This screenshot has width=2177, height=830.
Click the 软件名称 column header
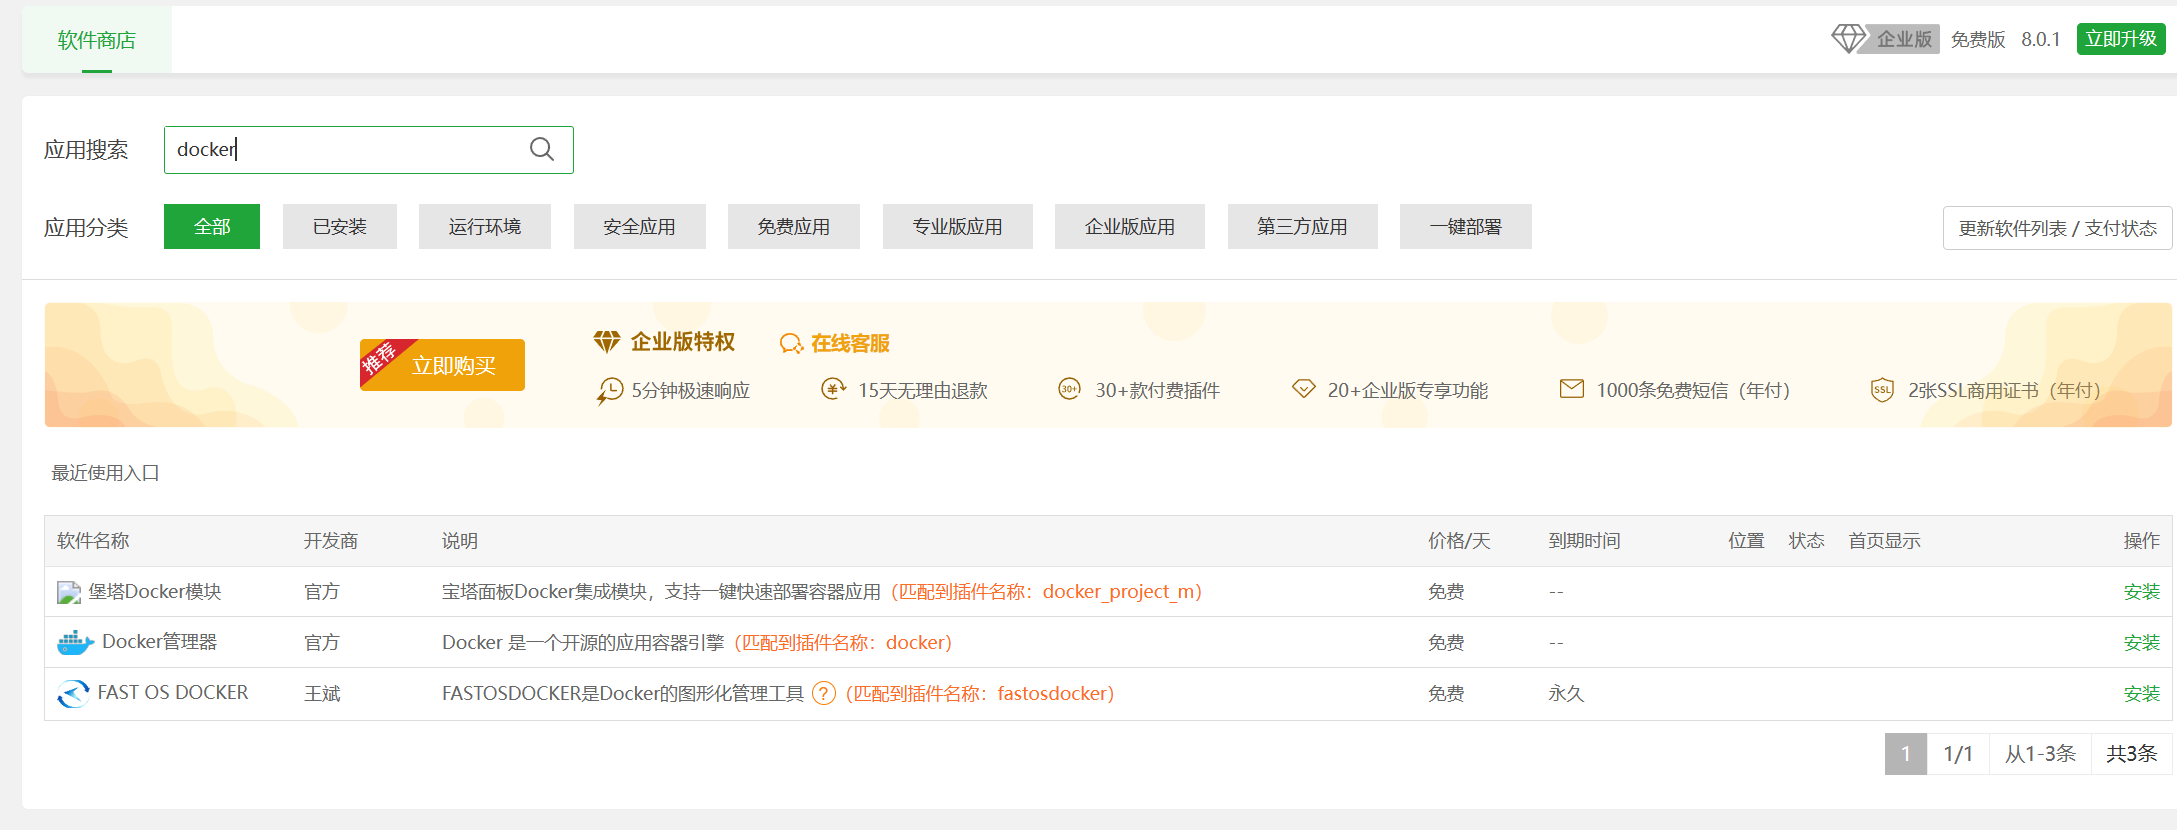click(x=93, y=541)
